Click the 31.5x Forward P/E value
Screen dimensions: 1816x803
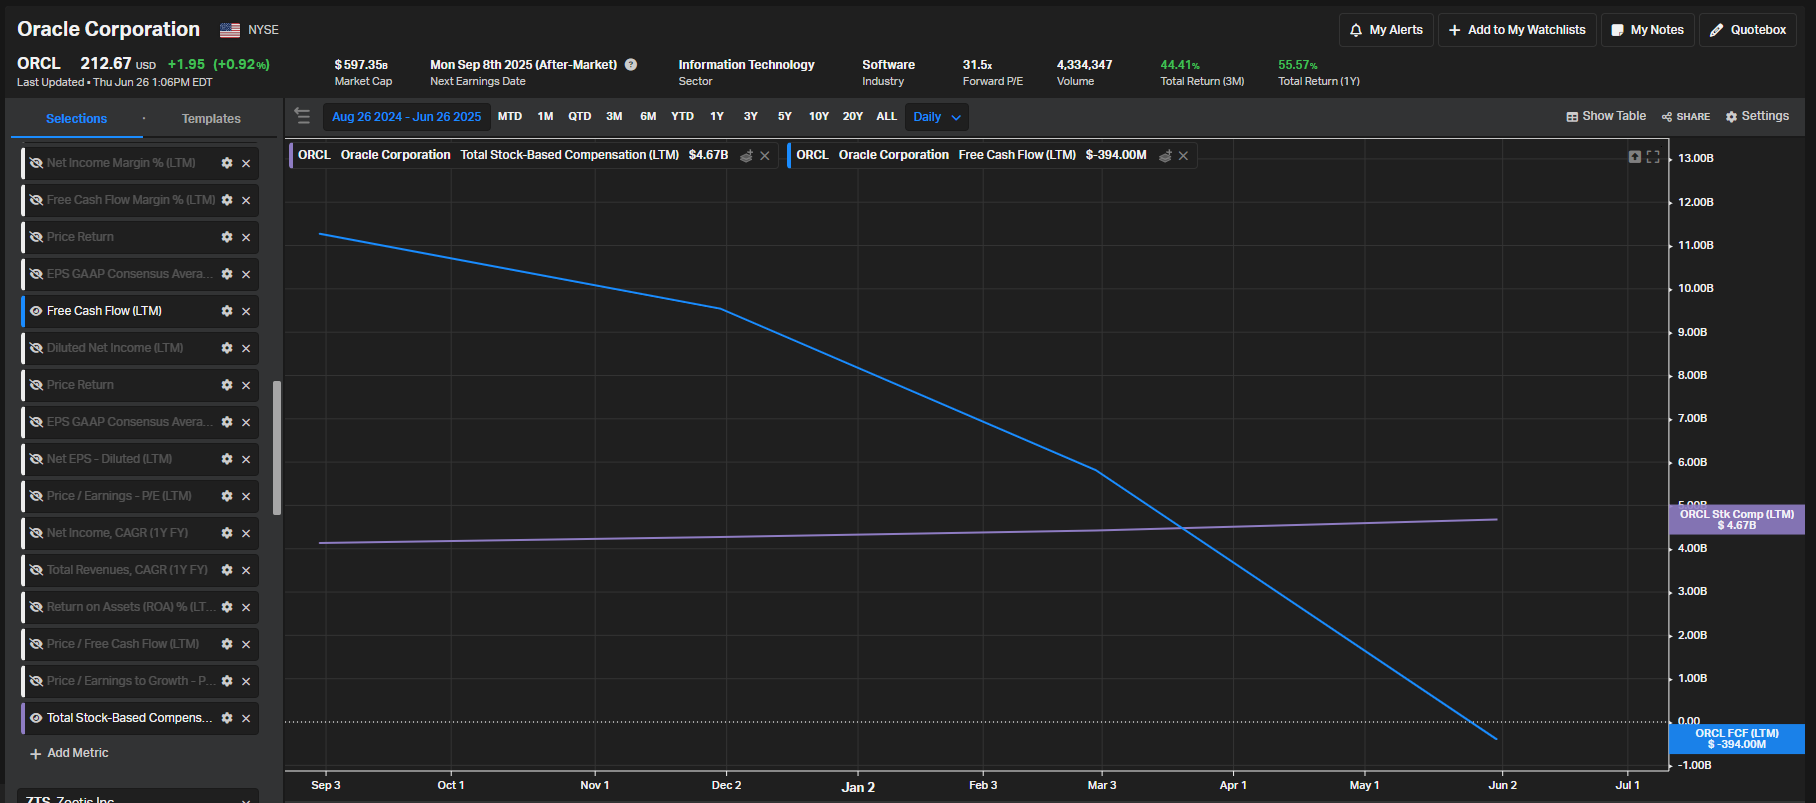[x=978, y=65]
